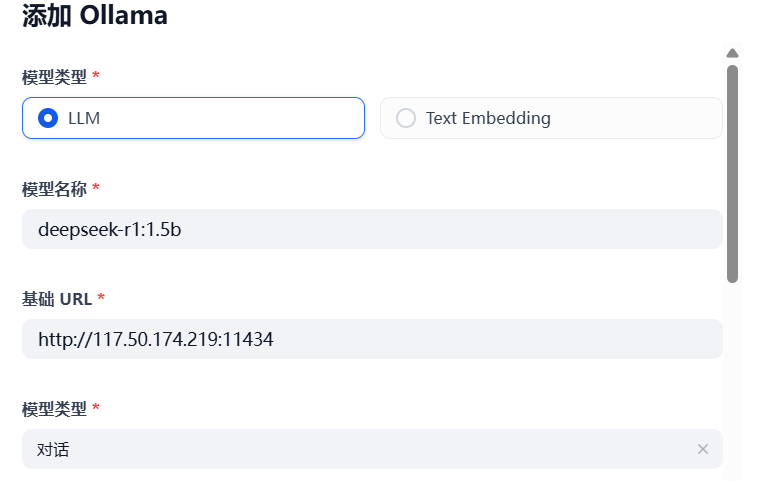Click the scrollbar track below thumb
This screenshot has height=481, width=772.
(x=732, y=380)
